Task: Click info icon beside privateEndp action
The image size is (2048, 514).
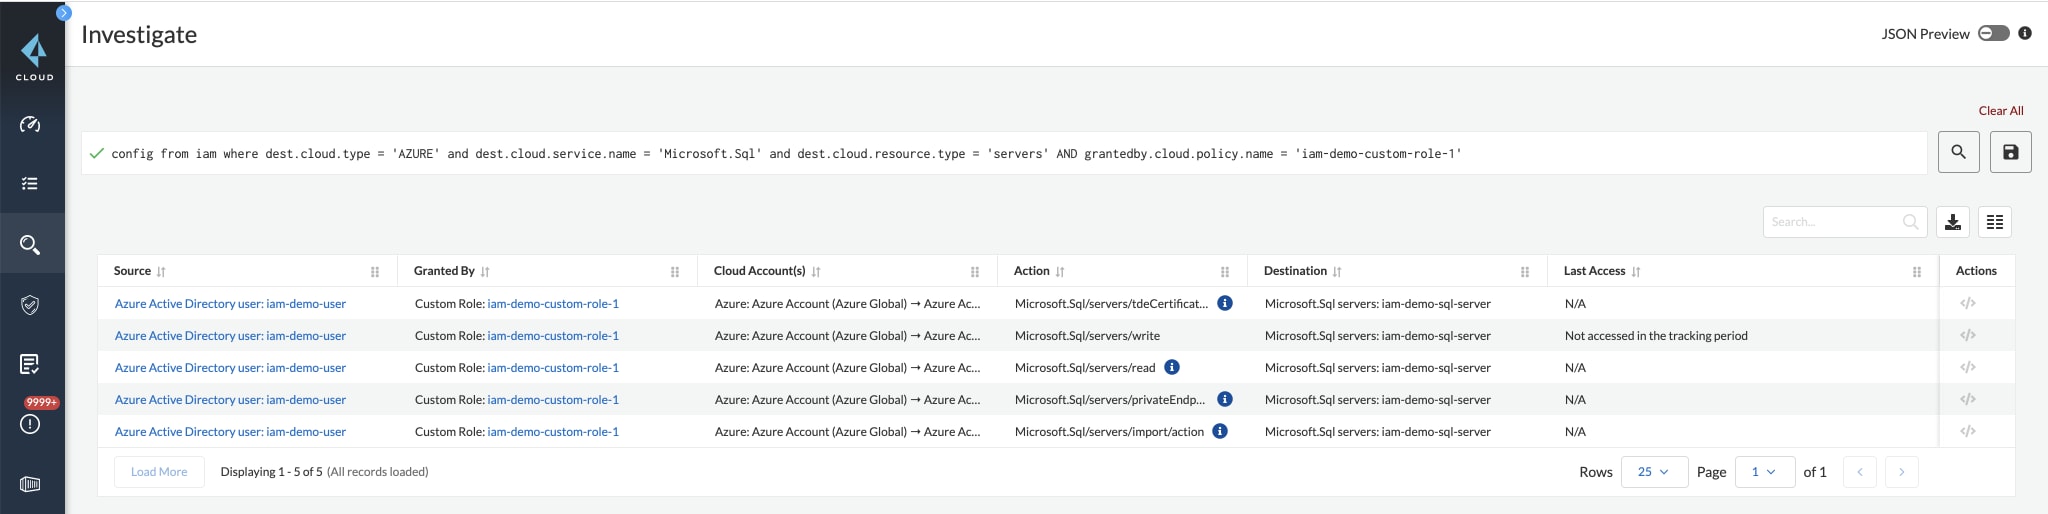Action: pos(1225,399)
